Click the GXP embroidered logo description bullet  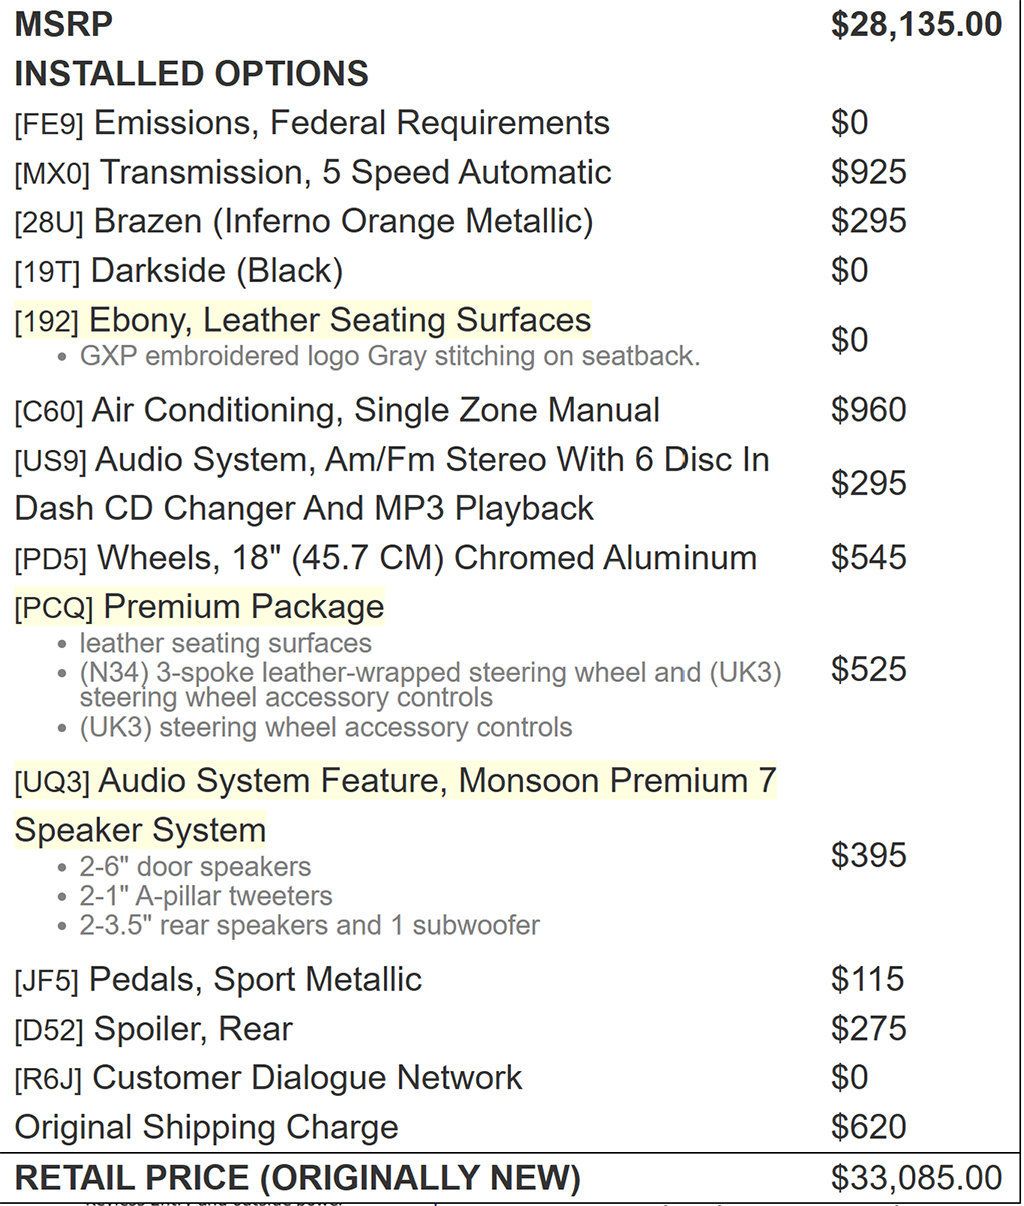click(380, 356)
